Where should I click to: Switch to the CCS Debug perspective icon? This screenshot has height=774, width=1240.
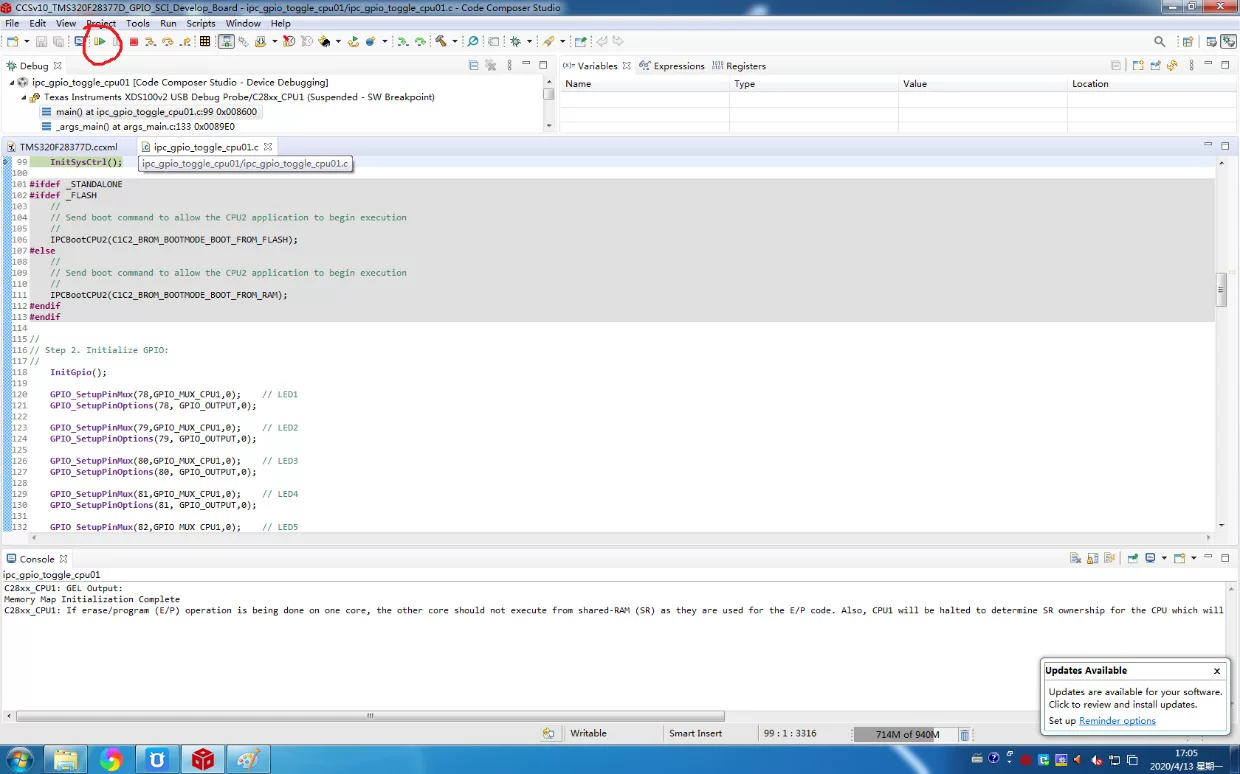pos(1227,41)
